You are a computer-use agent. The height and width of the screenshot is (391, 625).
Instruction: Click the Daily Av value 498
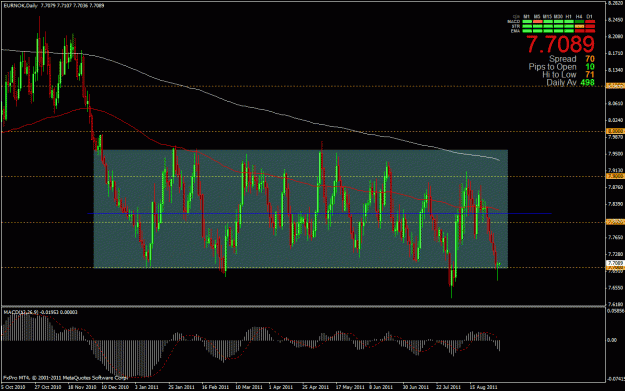click(588, 83)
